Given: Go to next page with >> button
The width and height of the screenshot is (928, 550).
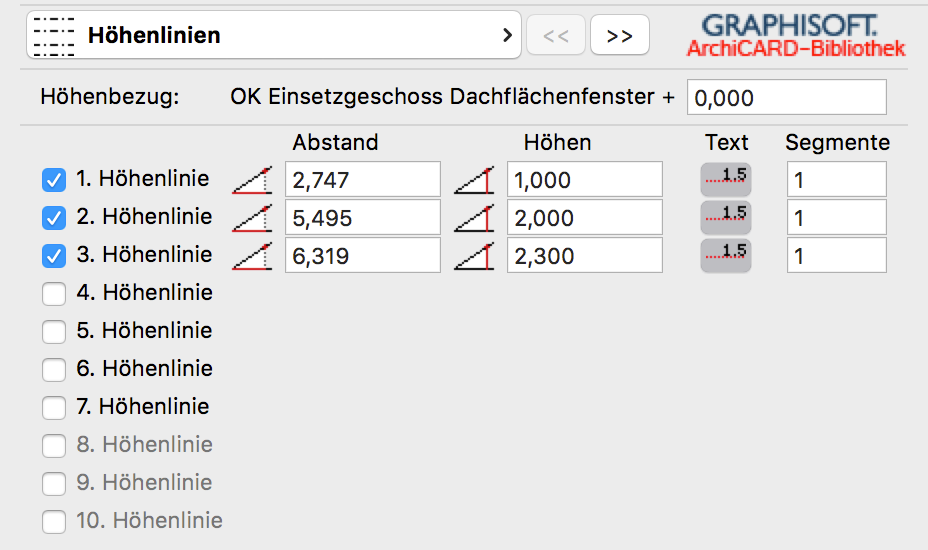Looking at the screenshot, I should pyautogui.click(x=619, y=36).
